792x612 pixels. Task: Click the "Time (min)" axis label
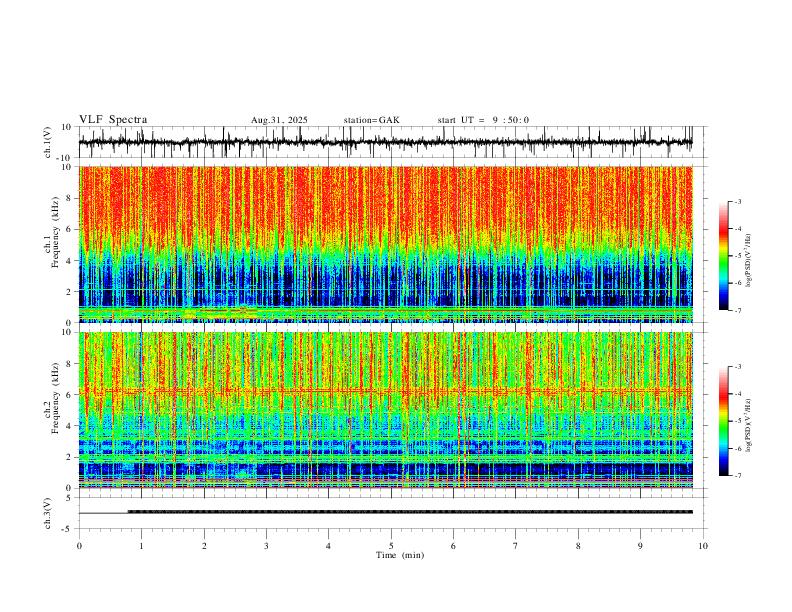(x=400, y=555)
